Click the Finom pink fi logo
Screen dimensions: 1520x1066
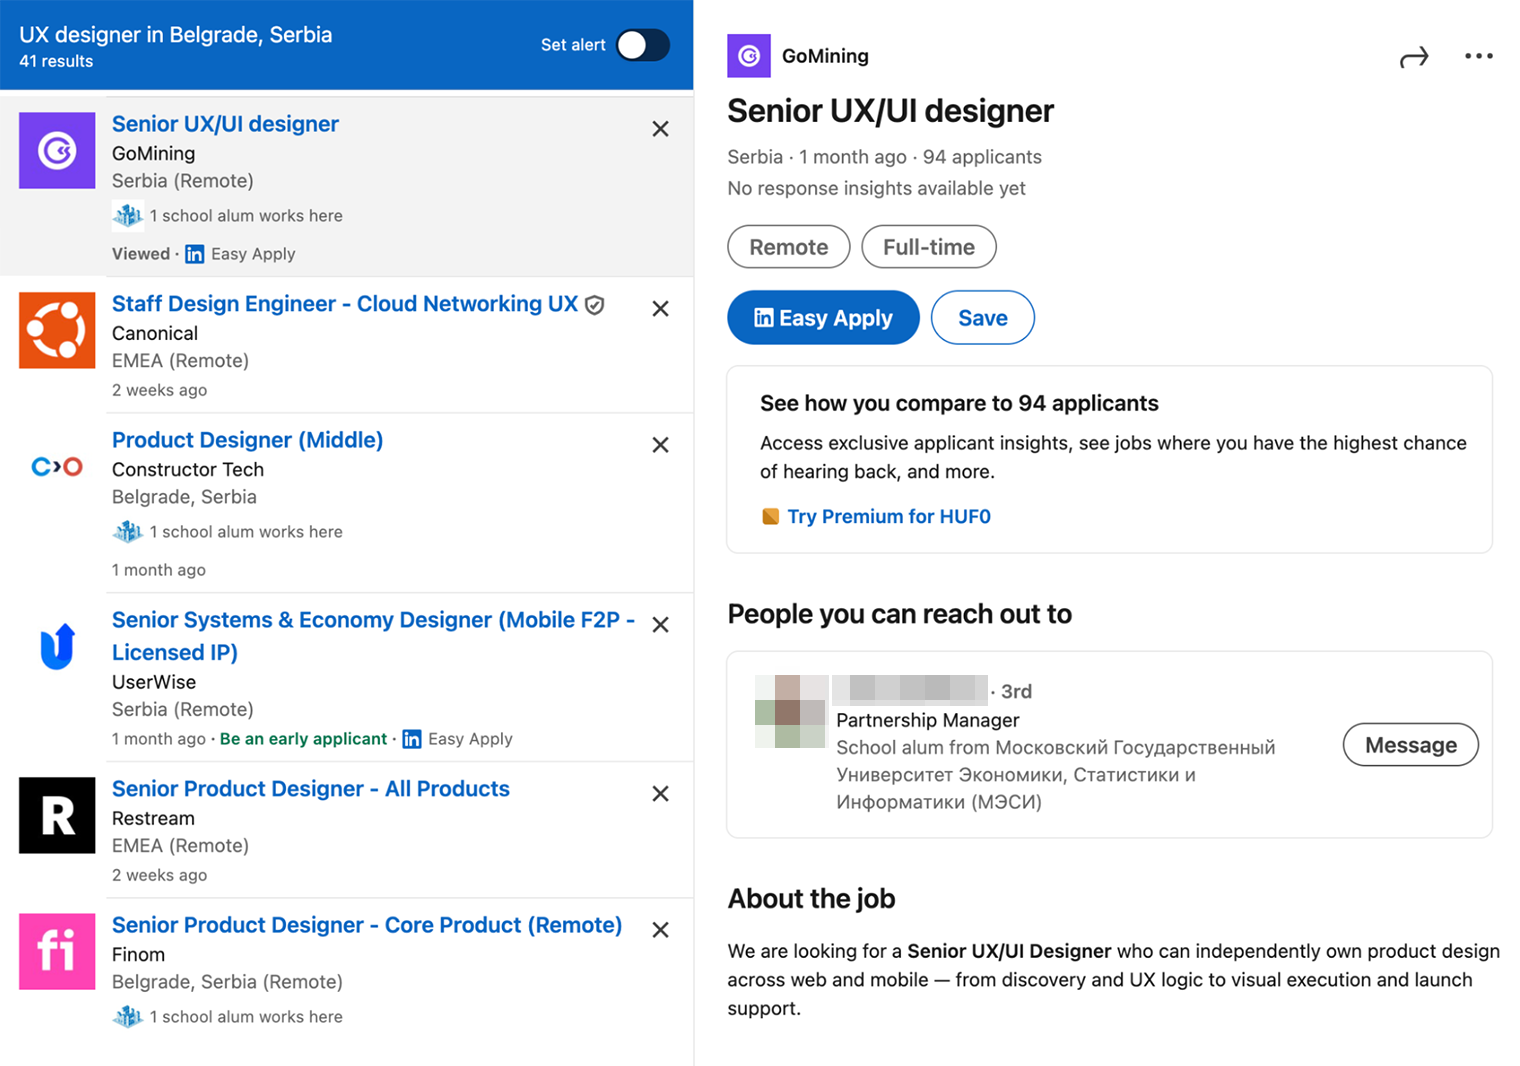pos(57,952)
